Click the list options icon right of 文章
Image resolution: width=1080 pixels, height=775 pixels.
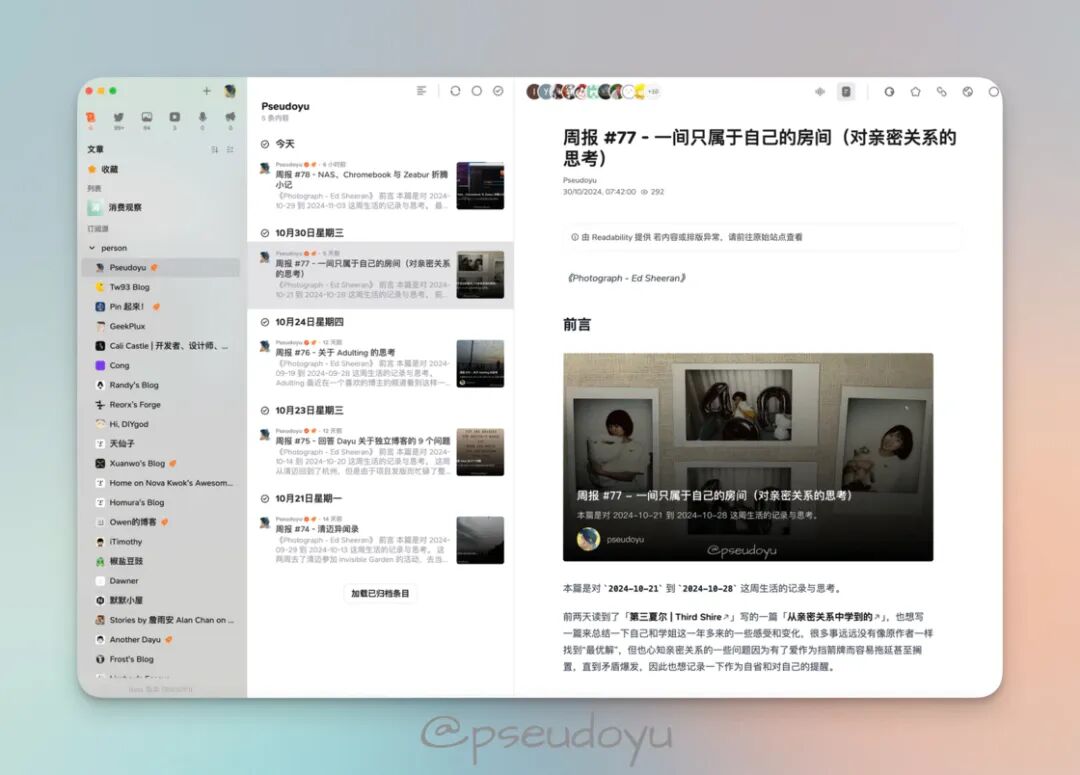(230, 149)
